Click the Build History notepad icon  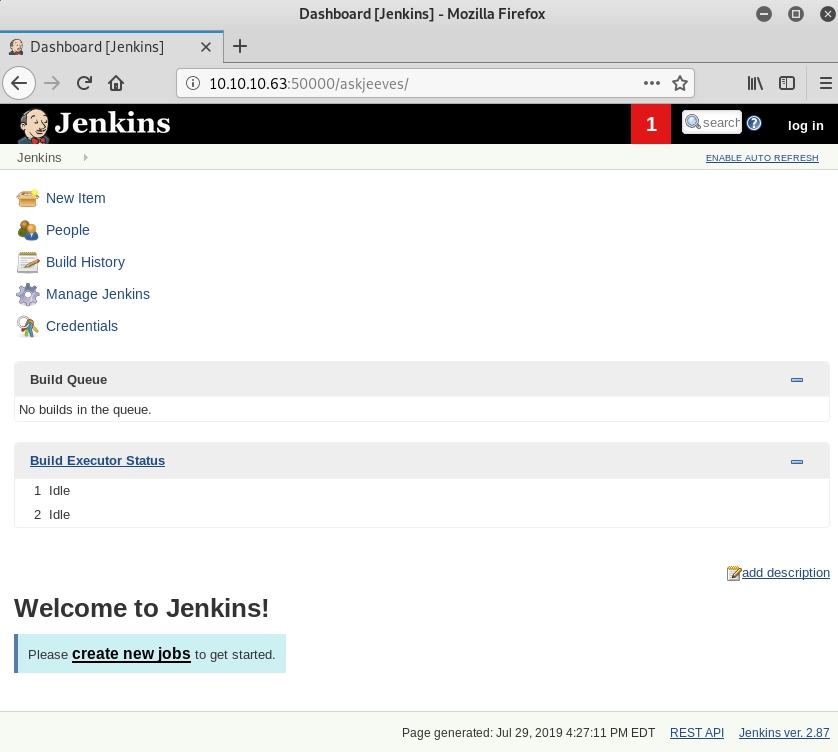[27, 262]
